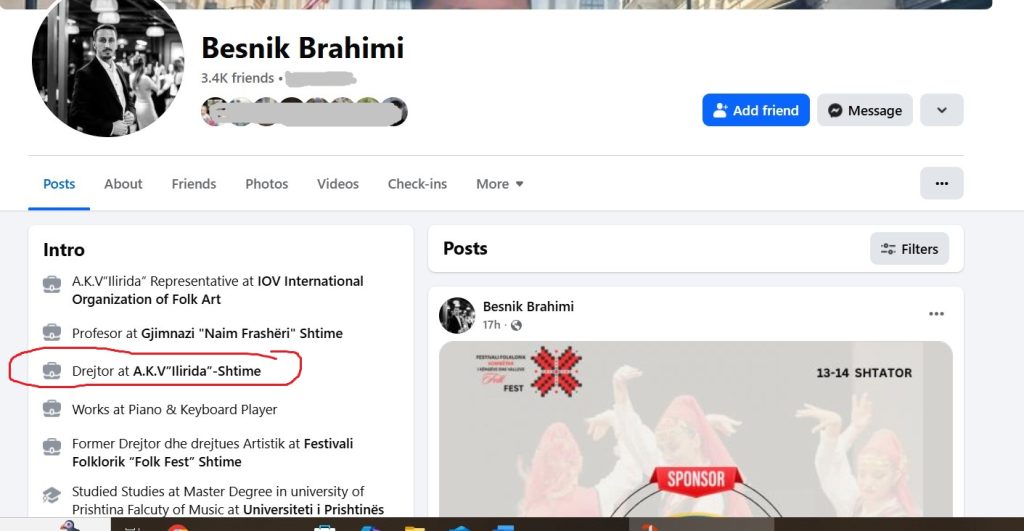Click the Add friend button
Screen dimensions: 1024x531
pos(756,110)
